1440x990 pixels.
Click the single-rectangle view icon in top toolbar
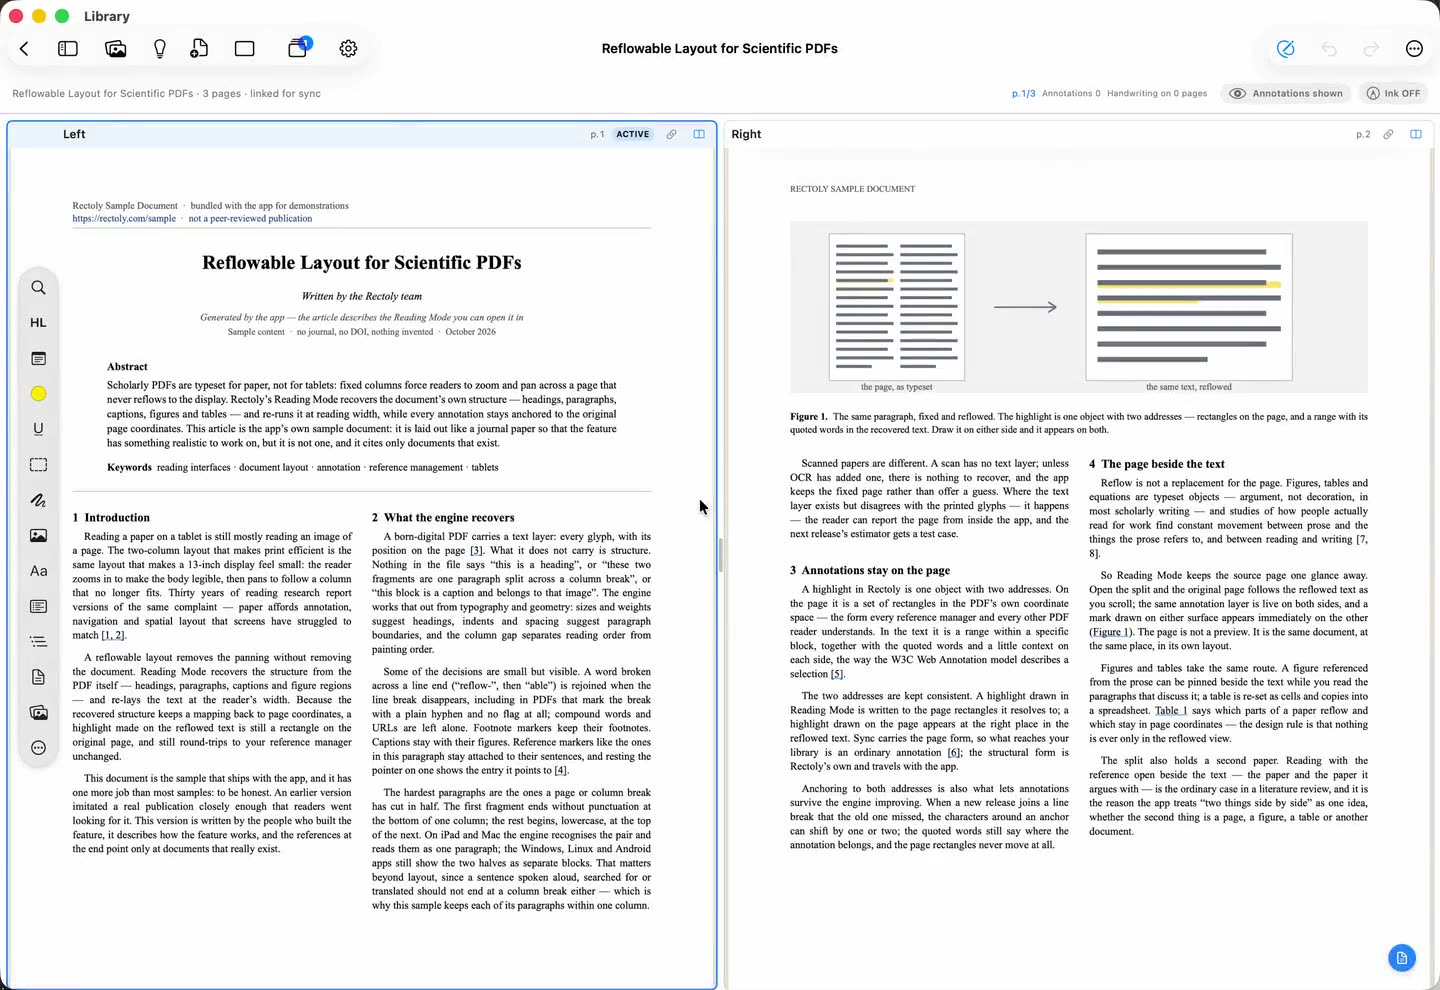tap(245, 48)
